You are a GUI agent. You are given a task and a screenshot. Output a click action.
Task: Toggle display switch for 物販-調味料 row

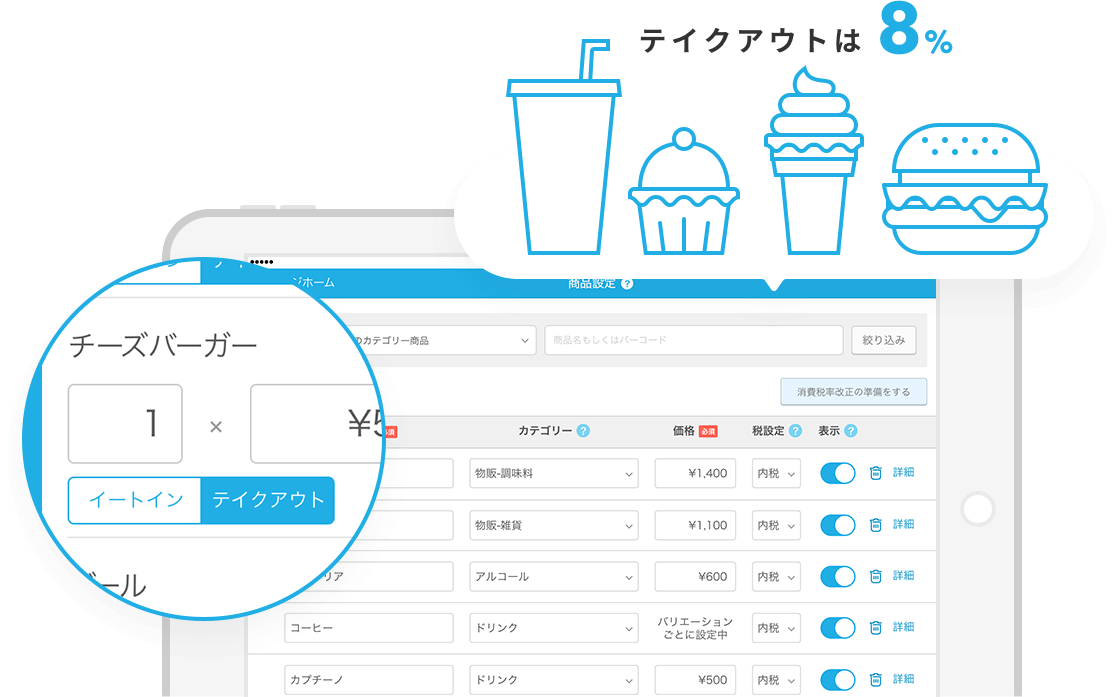tap(838, 473)
